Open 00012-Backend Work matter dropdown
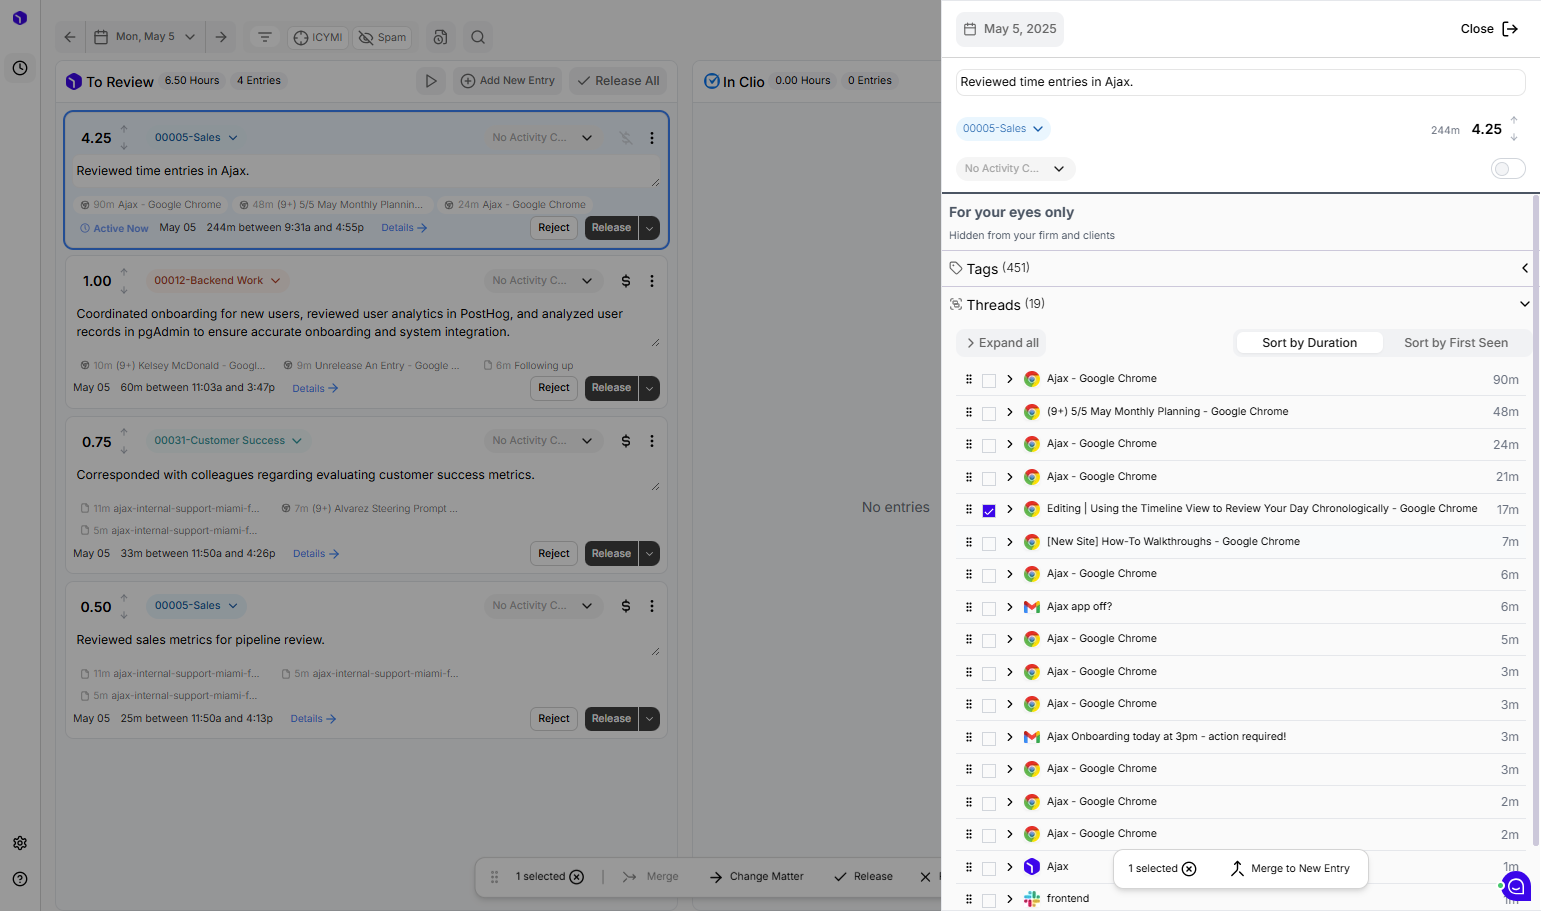 pyautogui.click(x=217, y=281)
